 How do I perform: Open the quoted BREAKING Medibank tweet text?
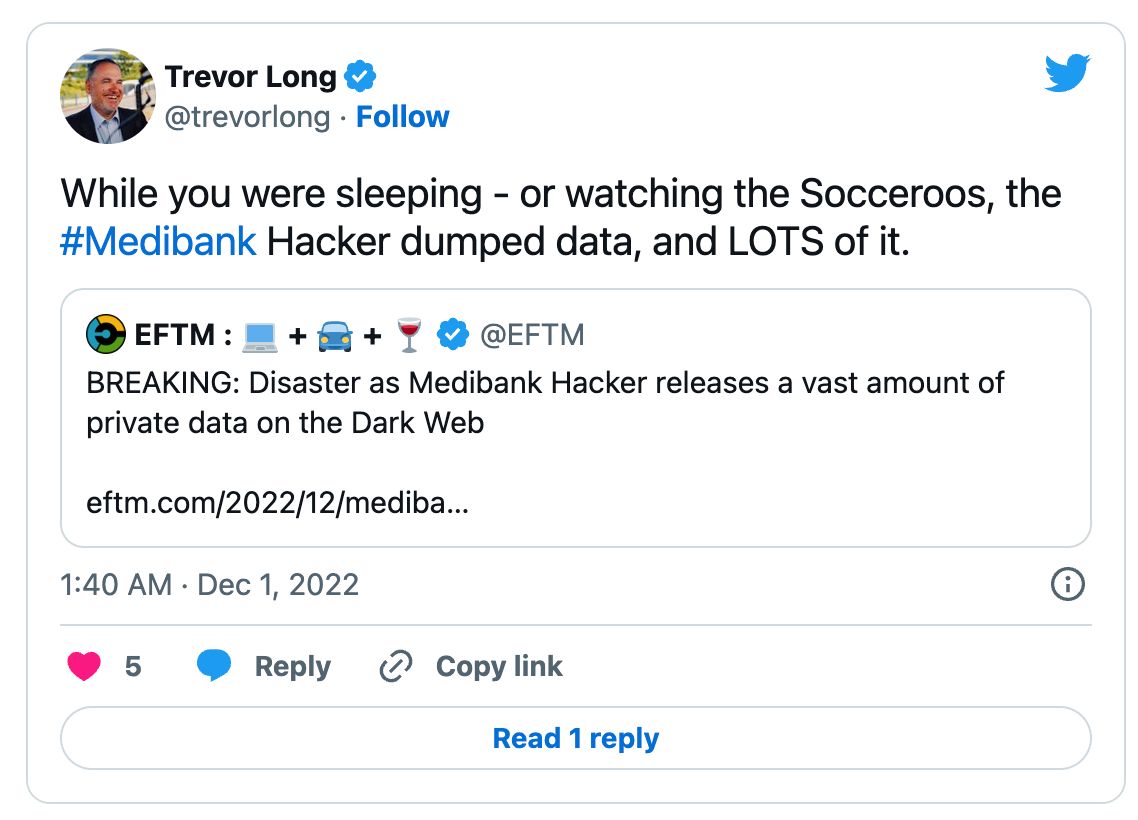click(x=545, y=402)
